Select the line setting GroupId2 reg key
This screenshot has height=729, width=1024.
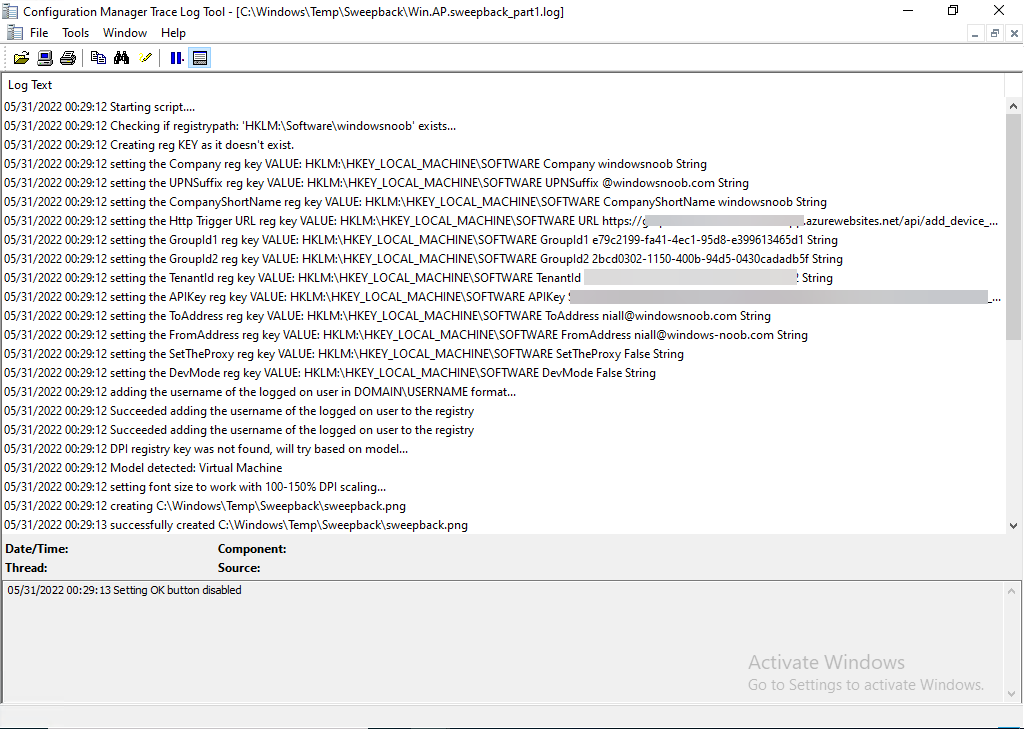[503, 259]
